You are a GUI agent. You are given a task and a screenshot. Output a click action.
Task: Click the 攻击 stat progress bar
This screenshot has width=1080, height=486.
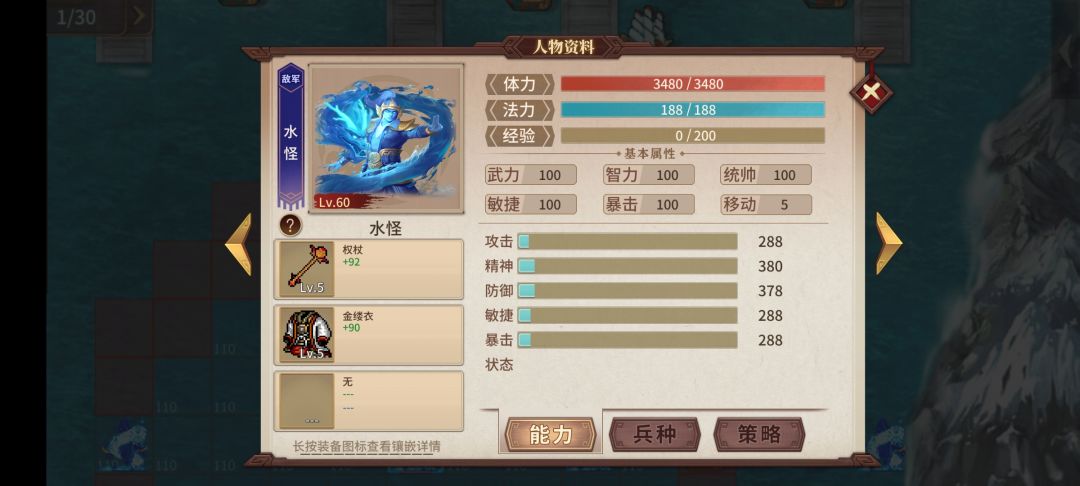coord(627,242)
